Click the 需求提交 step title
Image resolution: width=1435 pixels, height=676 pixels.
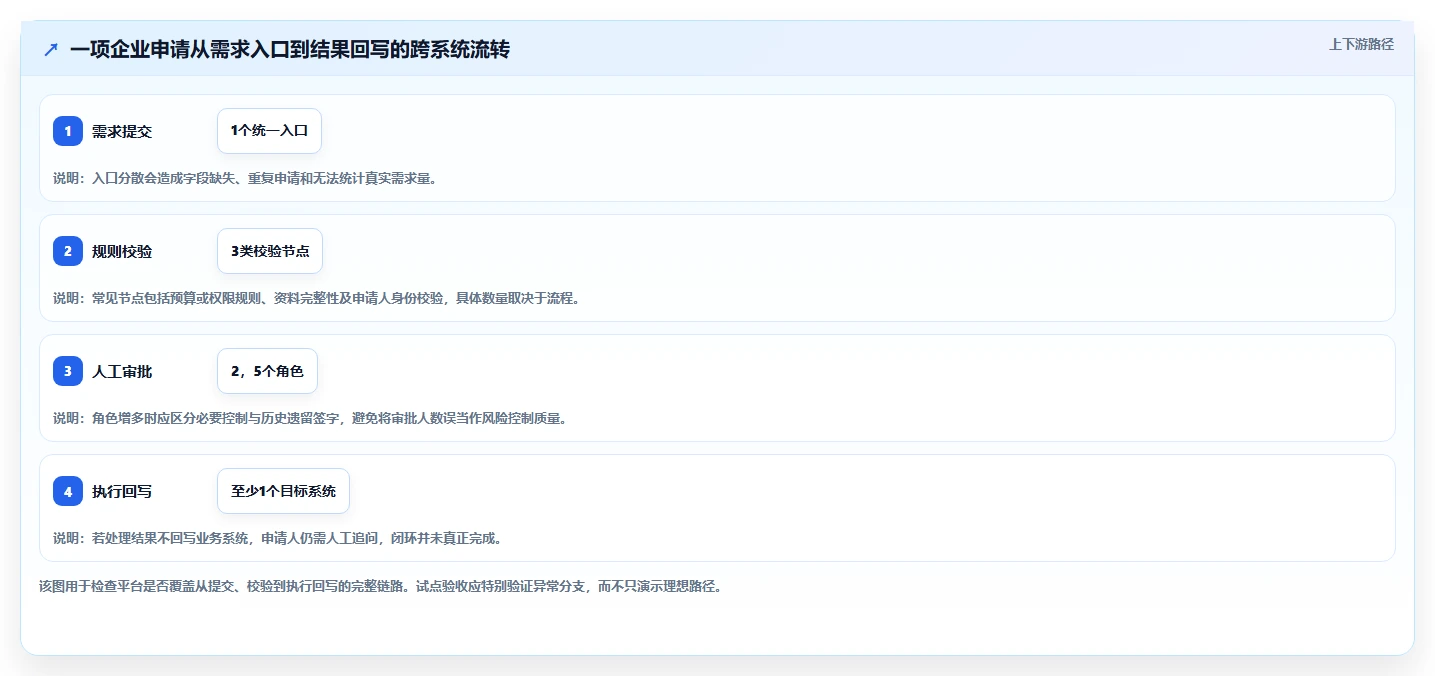(122, 131)
